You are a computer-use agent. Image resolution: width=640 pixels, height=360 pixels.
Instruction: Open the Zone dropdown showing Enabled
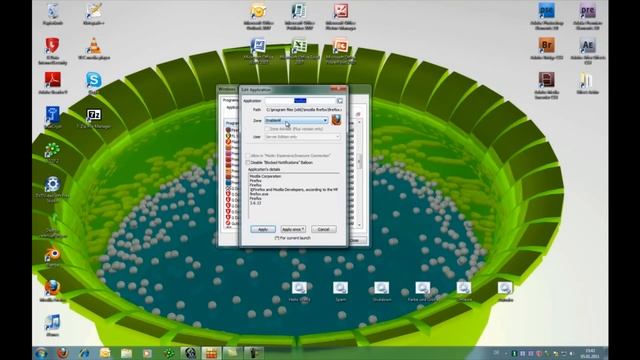(296, 120)
